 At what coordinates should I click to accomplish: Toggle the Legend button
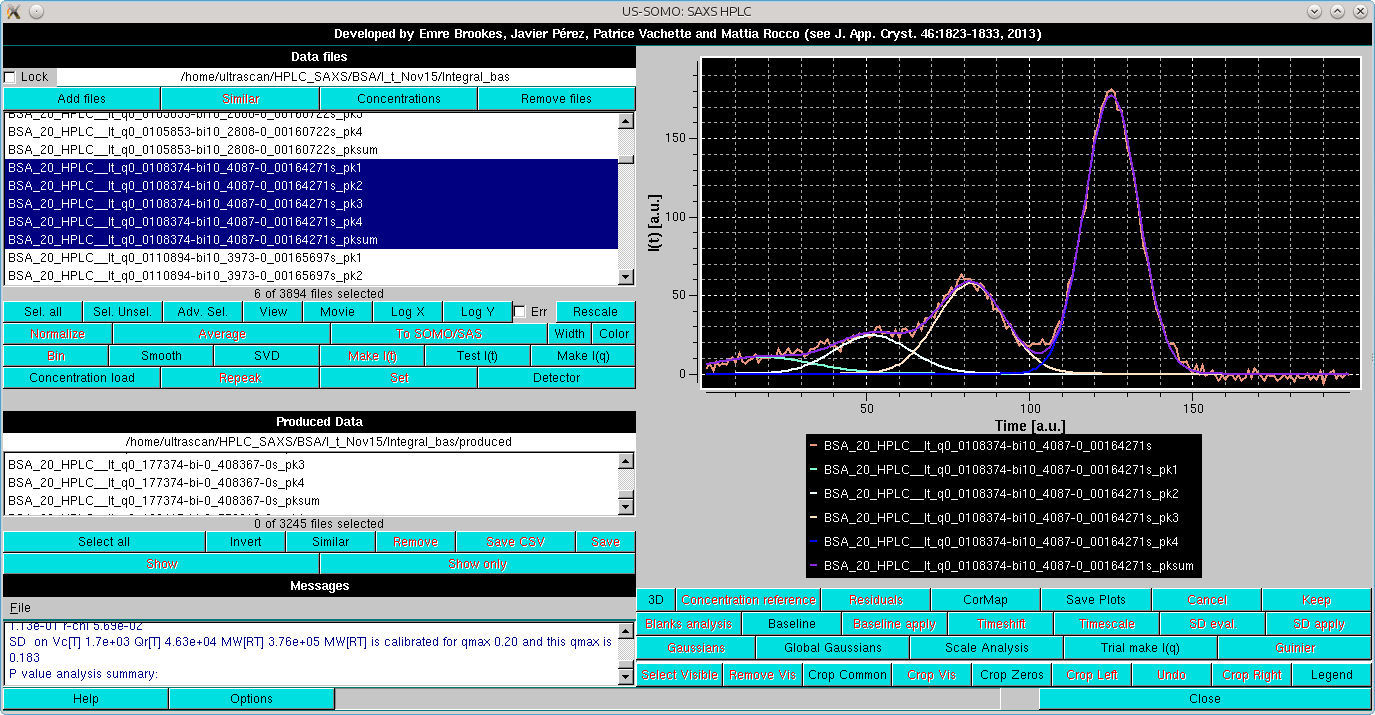(x=1331, y=675)
